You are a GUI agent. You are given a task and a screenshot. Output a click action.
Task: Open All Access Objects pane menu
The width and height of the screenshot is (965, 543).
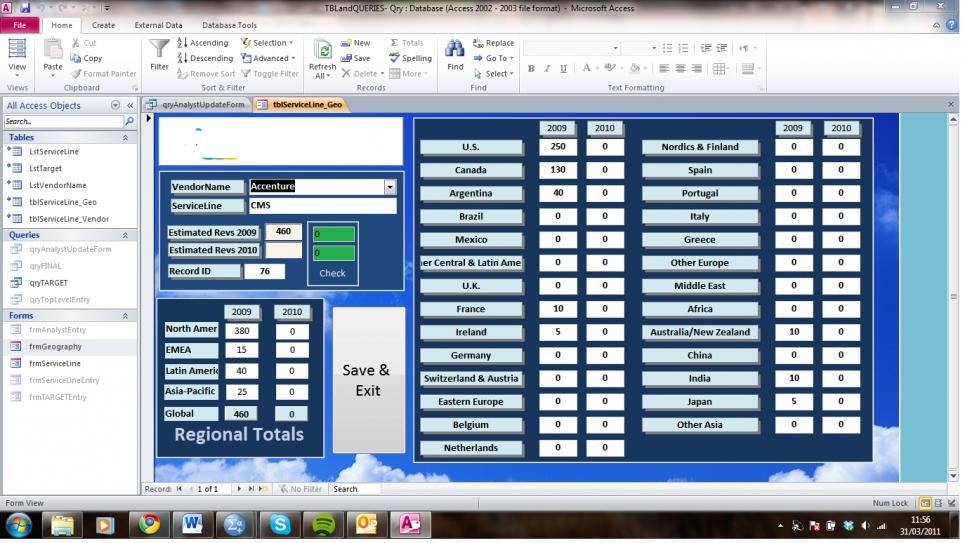115,105
